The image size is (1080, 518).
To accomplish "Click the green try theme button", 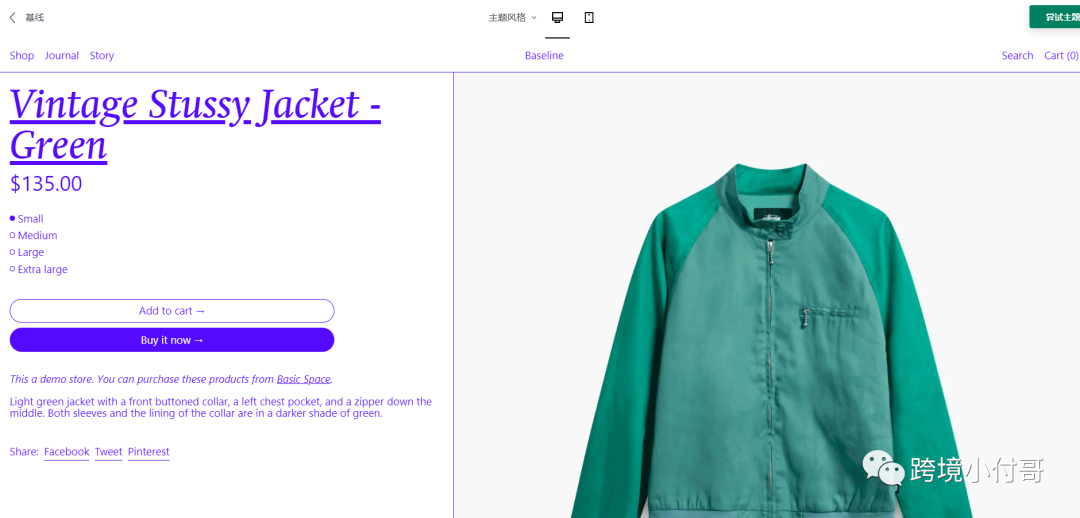I will click(x=1055, y=17).
